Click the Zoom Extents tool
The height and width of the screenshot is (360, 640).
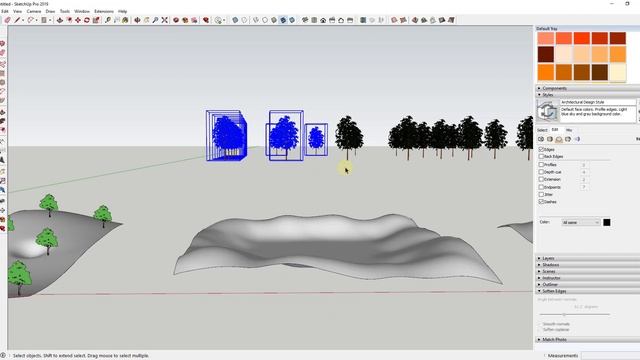(164, 20)
